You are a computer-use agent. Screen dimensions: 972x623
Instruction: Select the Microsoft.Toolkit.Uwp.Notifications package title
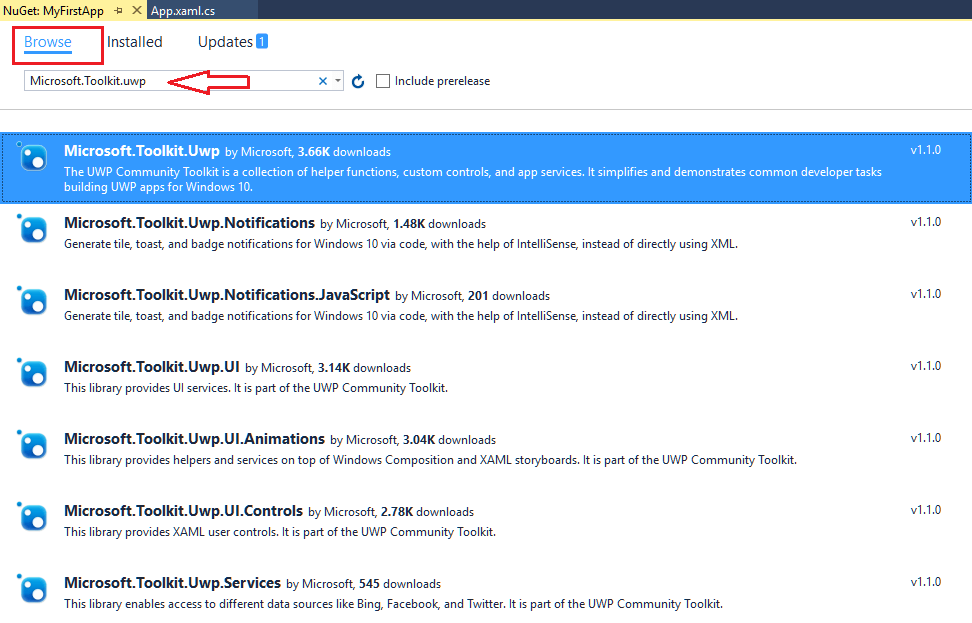190,223
